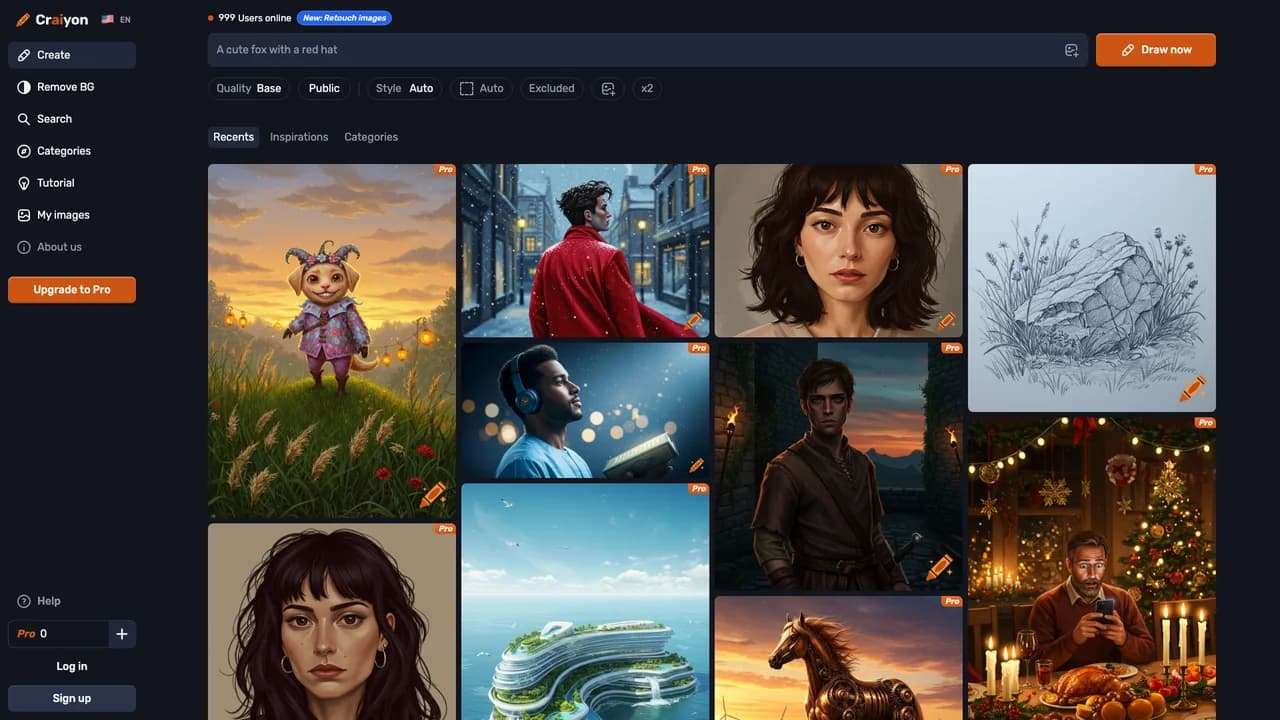Viewport: 1280px width, 720px height.
Task: Click the pencil icon on the torch-lit man image
Action: tap(939, 567)
